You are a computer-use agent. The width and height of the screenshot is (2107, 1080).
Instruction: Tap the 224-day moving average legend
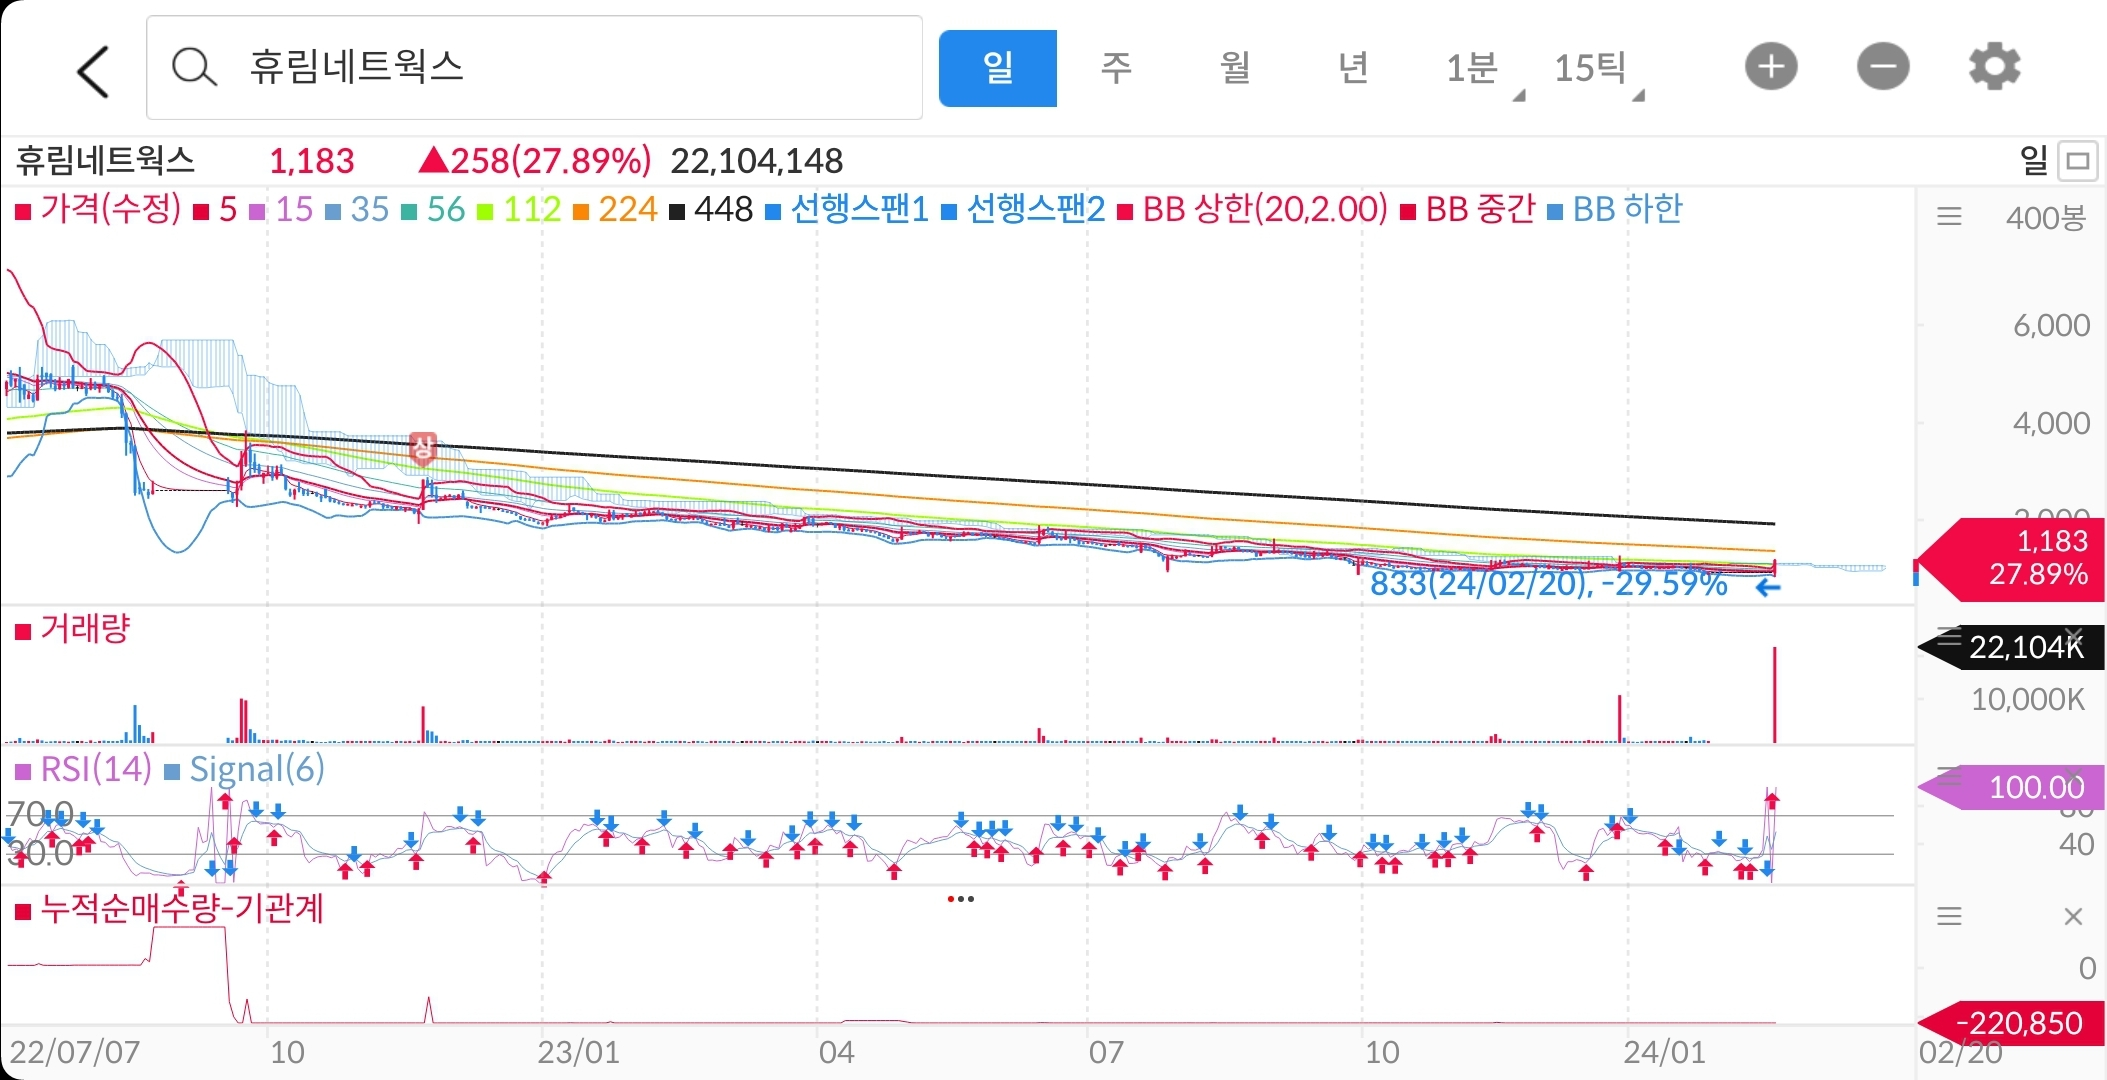(x=615, y=209)
